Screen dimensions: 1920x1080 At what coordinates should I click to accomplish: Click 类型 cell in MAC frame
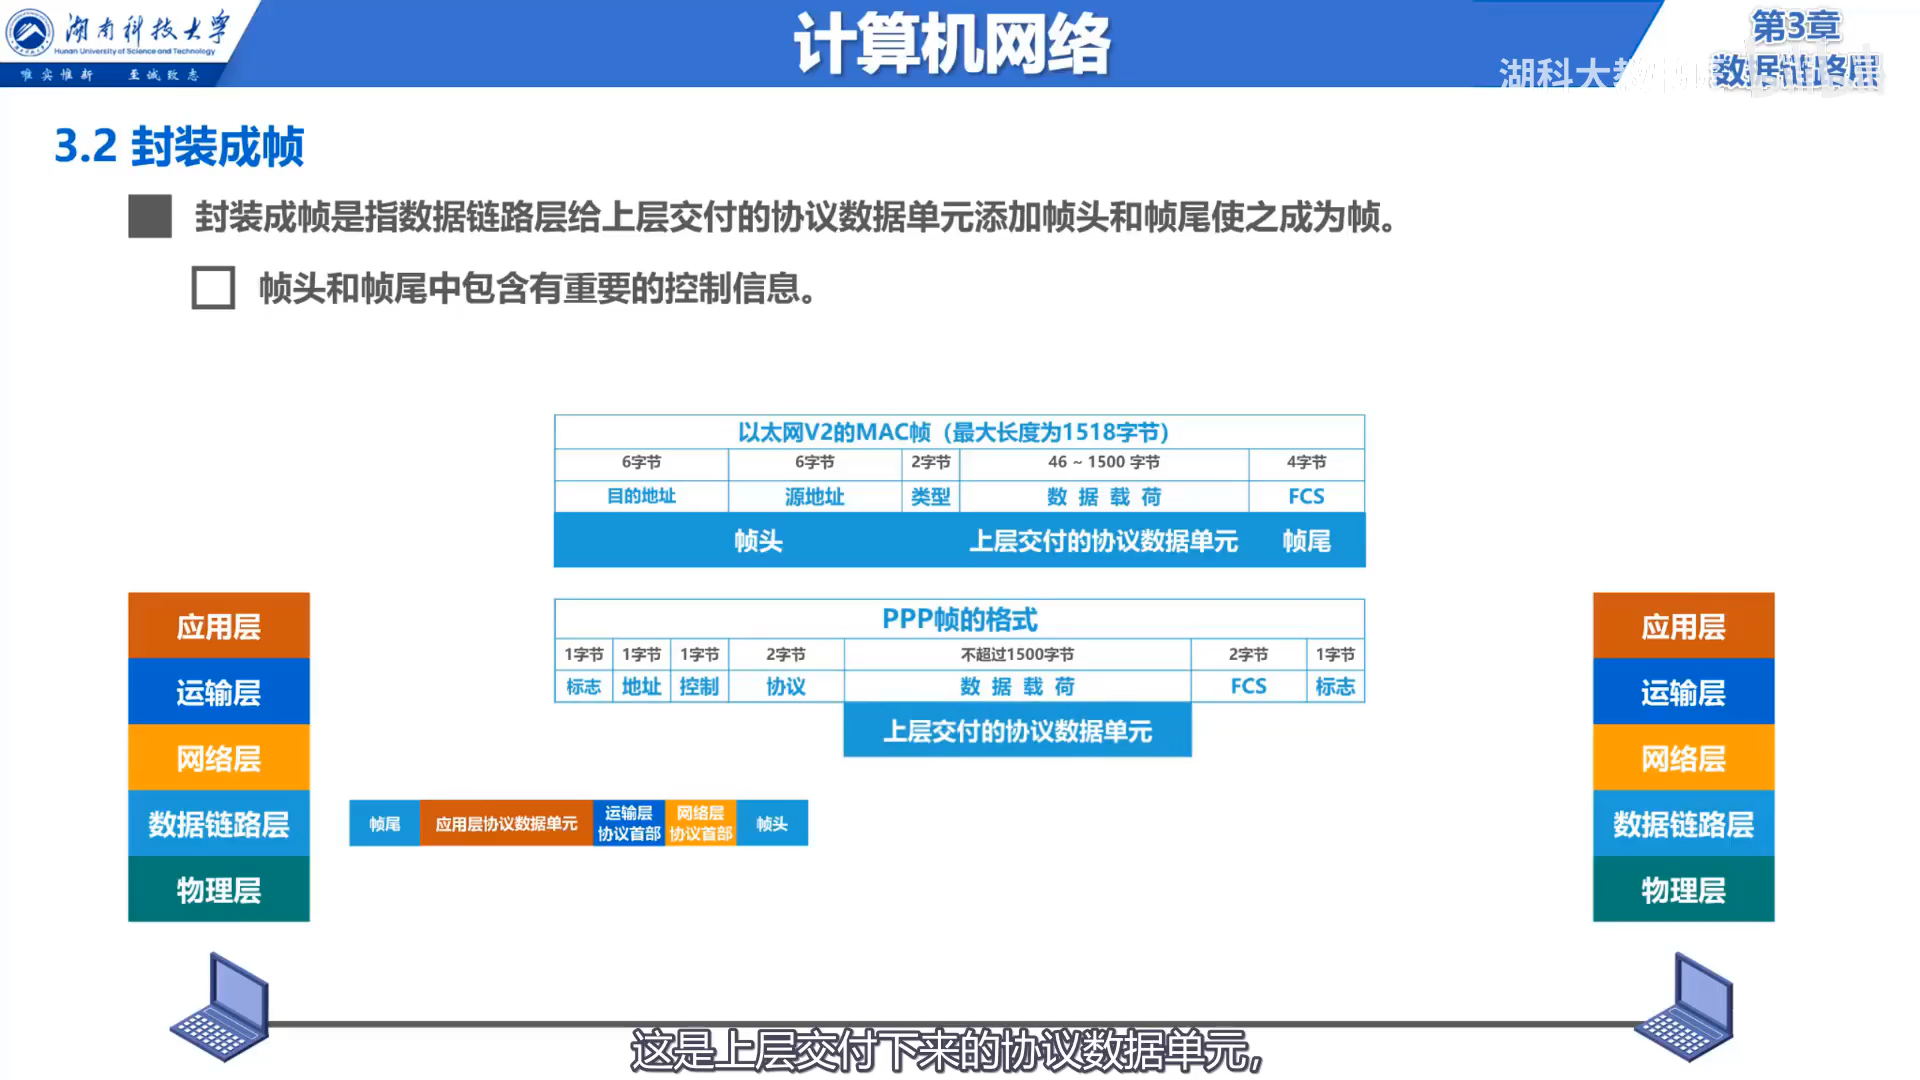pos(931,496)
